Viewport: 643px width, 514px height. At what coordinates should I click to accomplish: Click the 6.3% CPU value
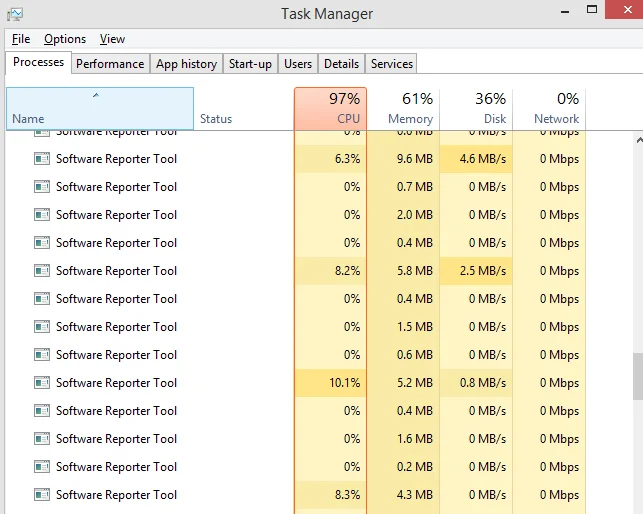coord(347,159)
